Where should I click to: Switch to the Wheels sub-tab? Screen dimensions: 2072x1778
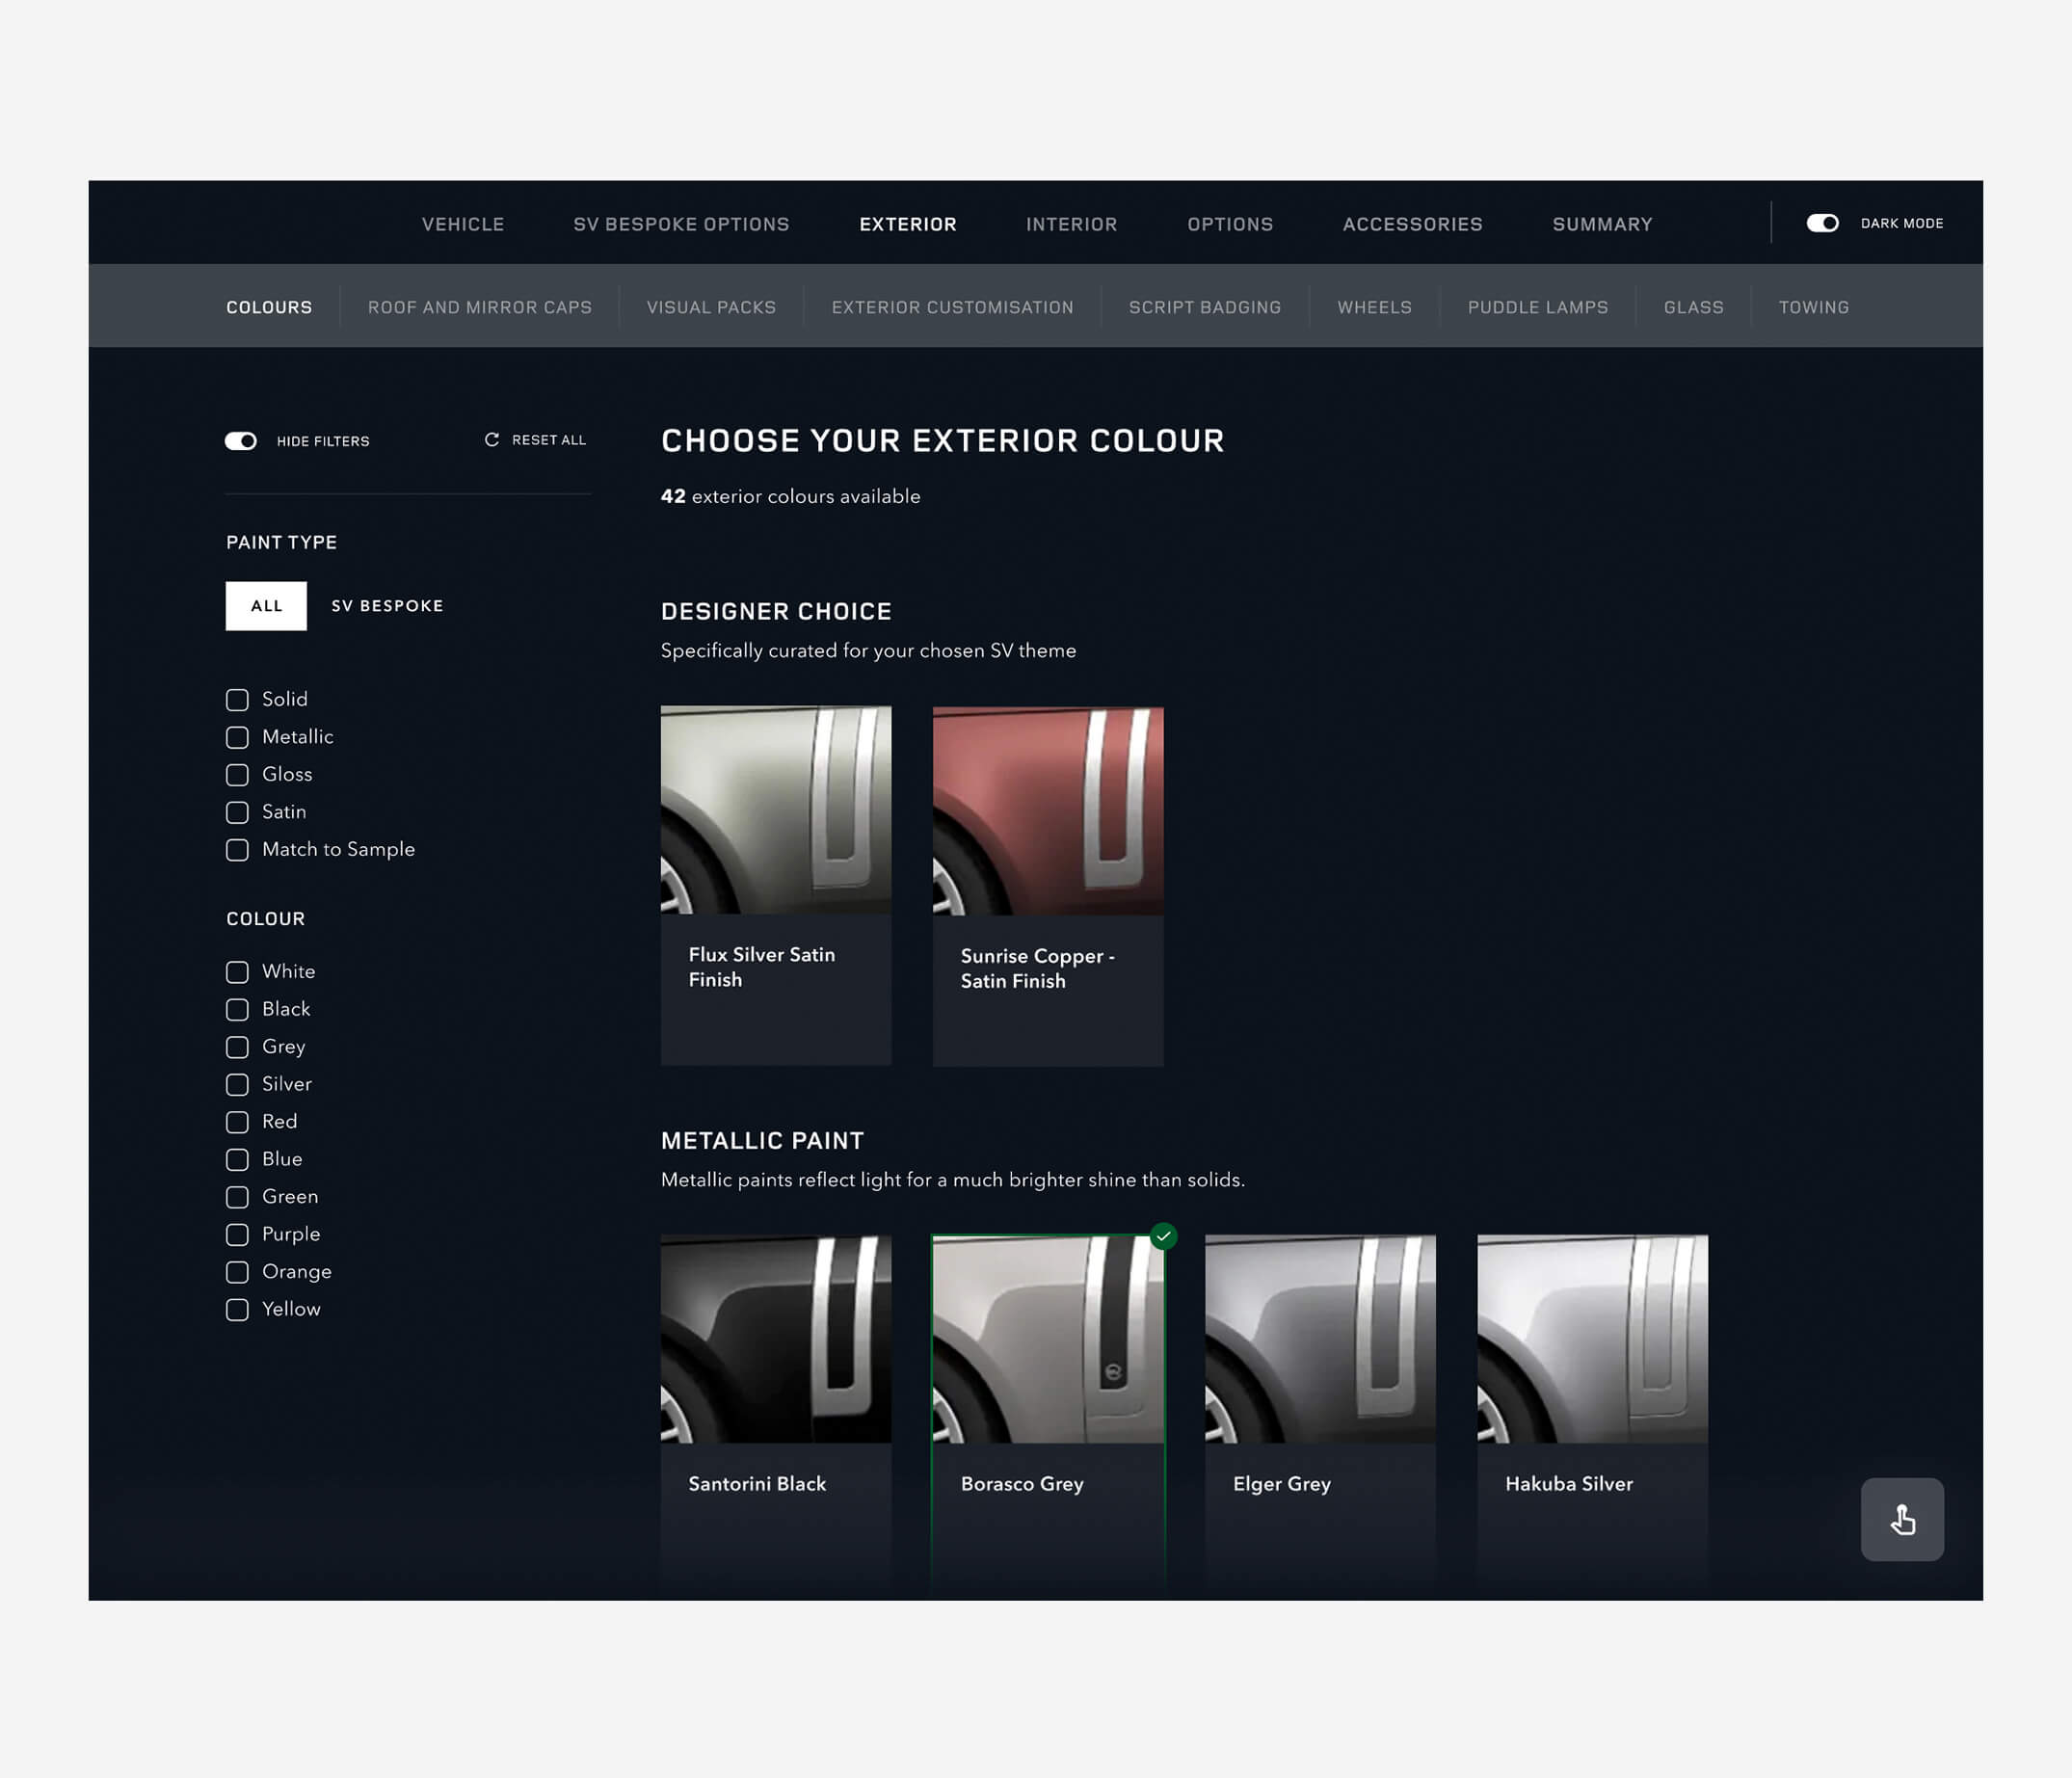pyautogui.click(x=1374, y=307)
